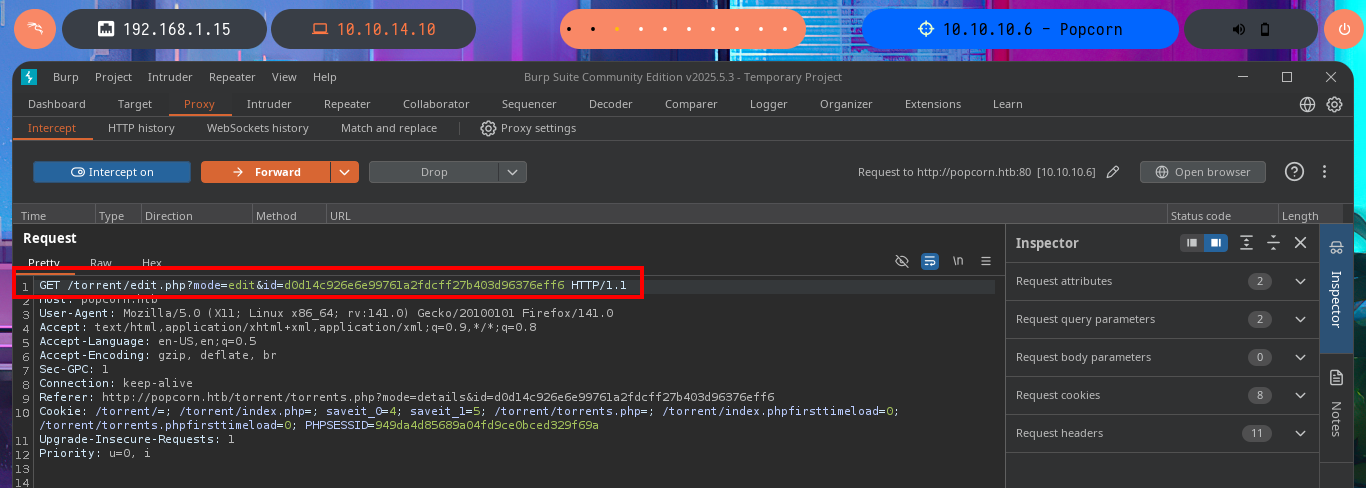This screenshot has height=488, width=1366.
Task: Close the Inspector panel with X
Action: click(1300, 243)
